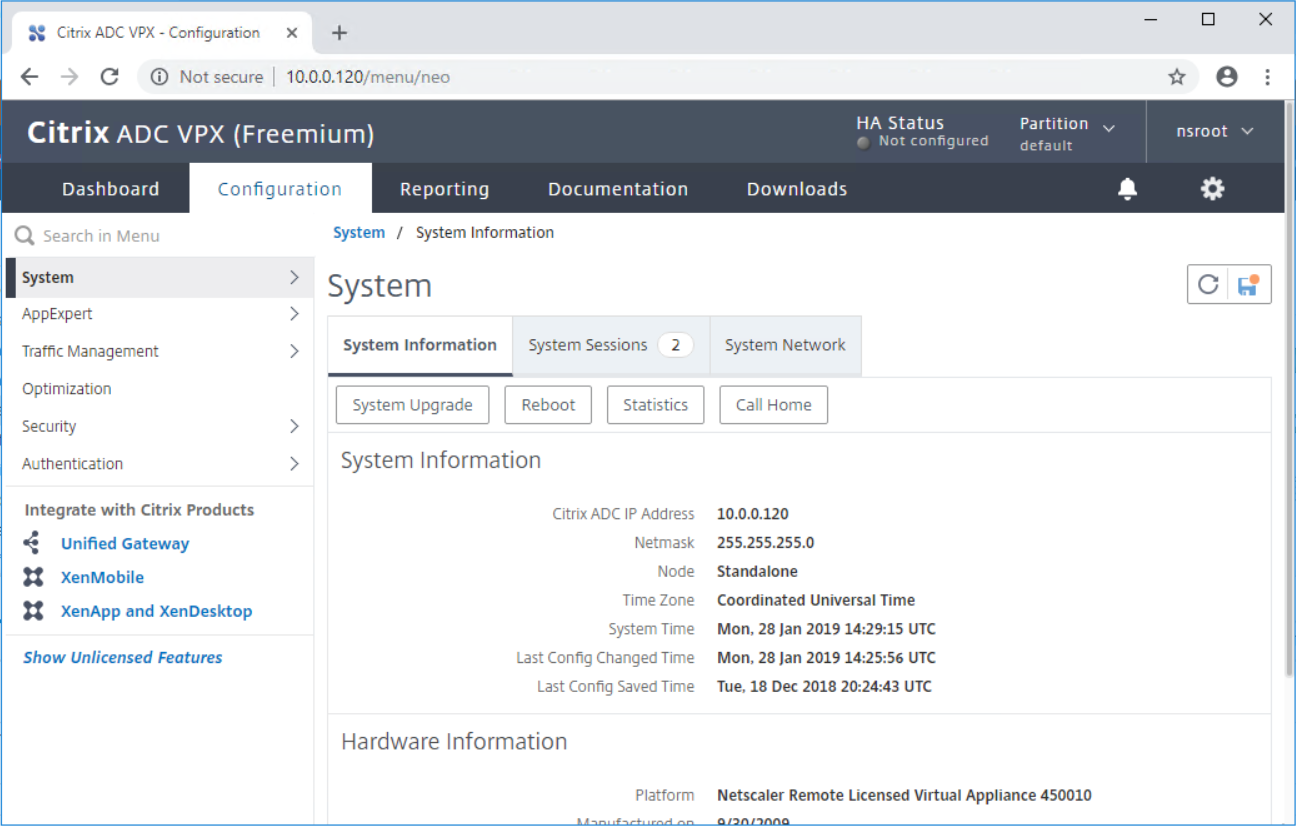This screenshot has height=826, width=1296.
Task: Click the save configuration floppy icon
Action: coord(1248,284)
